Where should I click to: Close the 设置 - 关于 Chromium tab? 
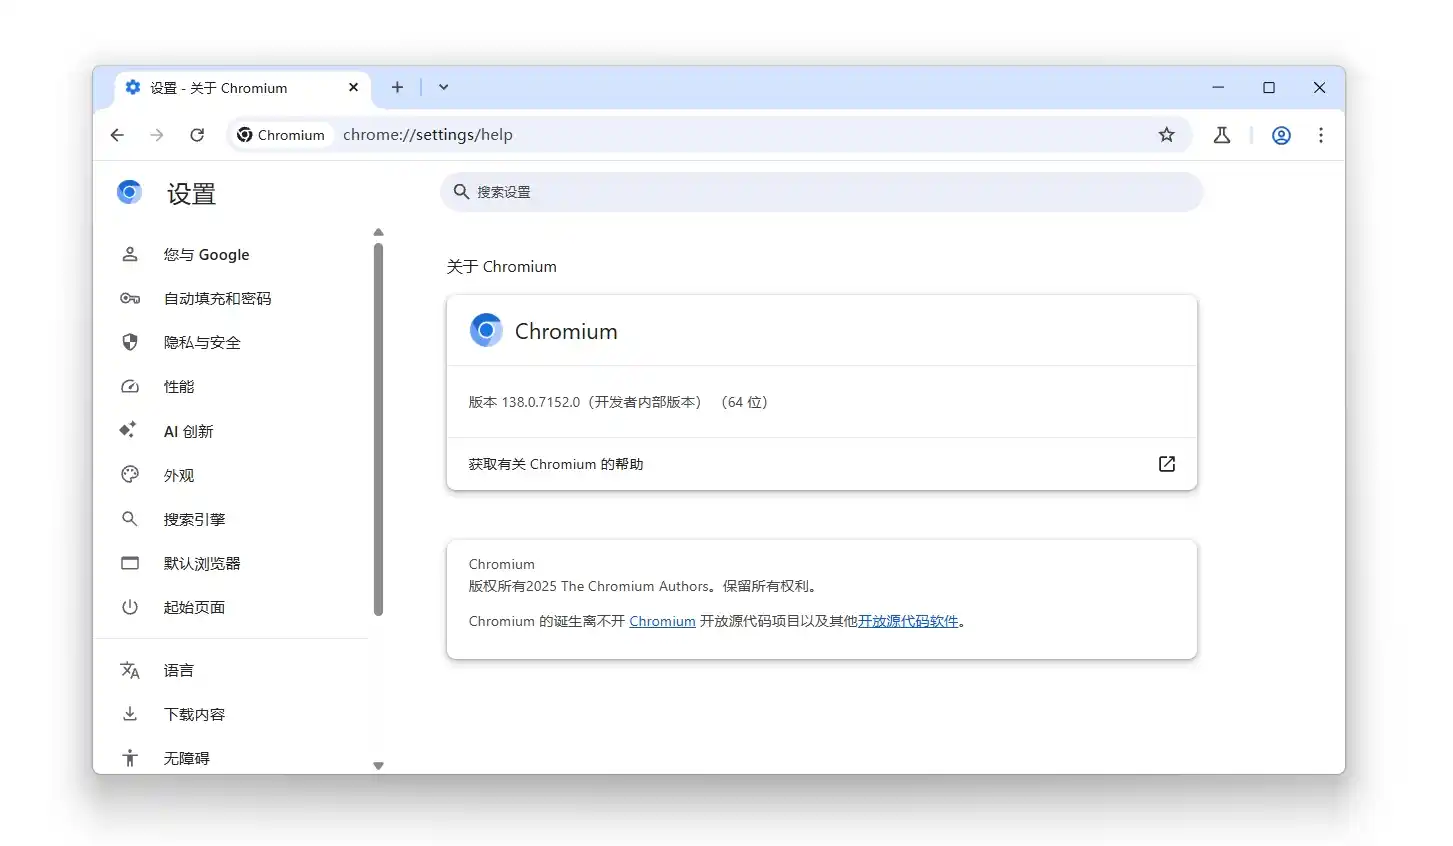click(x=353, y=87)
